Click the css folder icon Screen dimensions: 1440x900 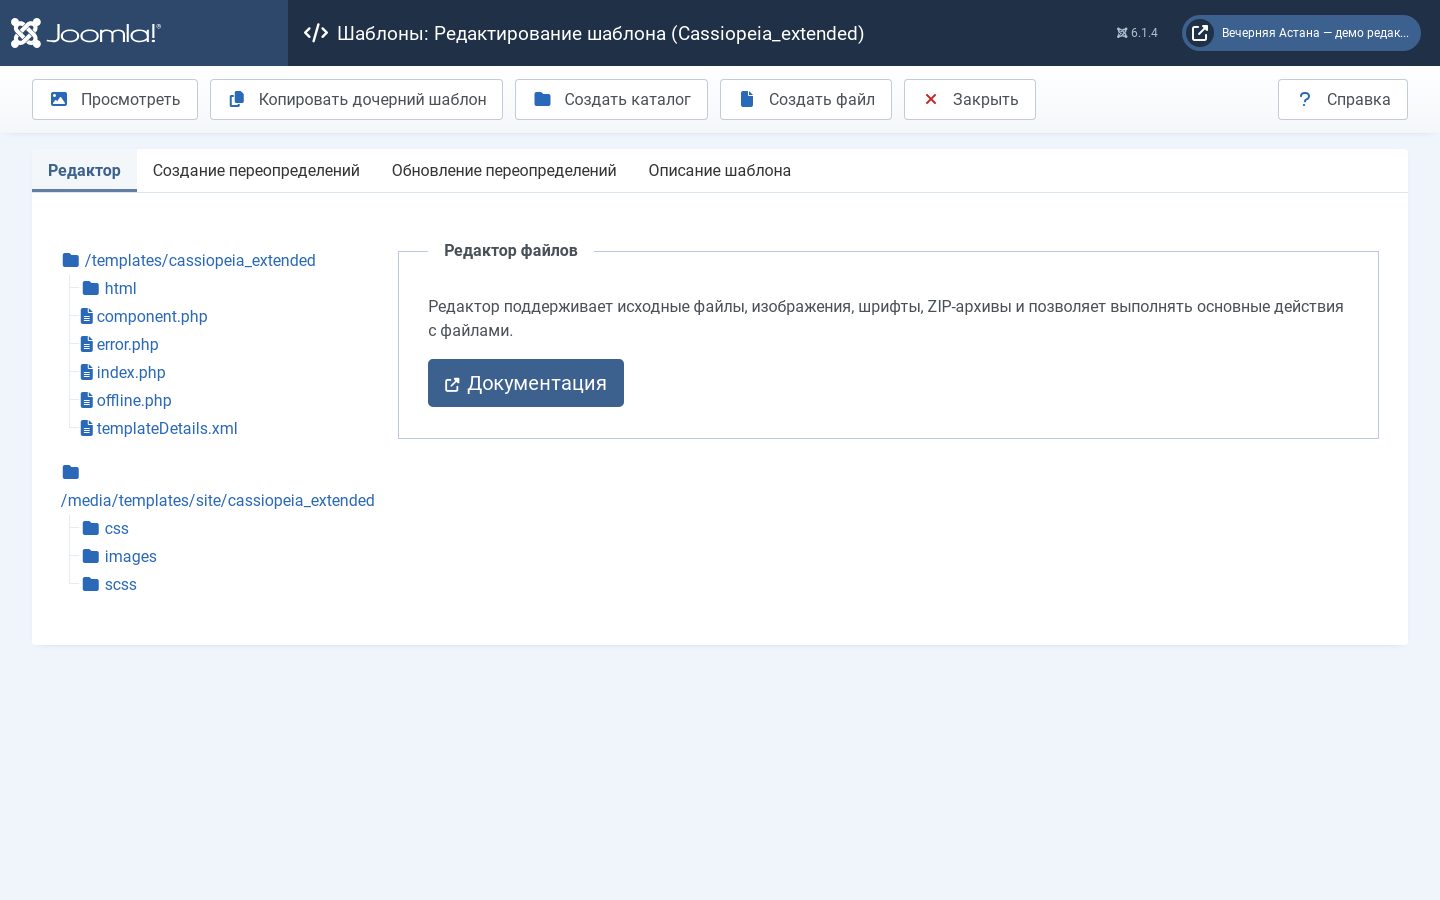click(91, 528)
